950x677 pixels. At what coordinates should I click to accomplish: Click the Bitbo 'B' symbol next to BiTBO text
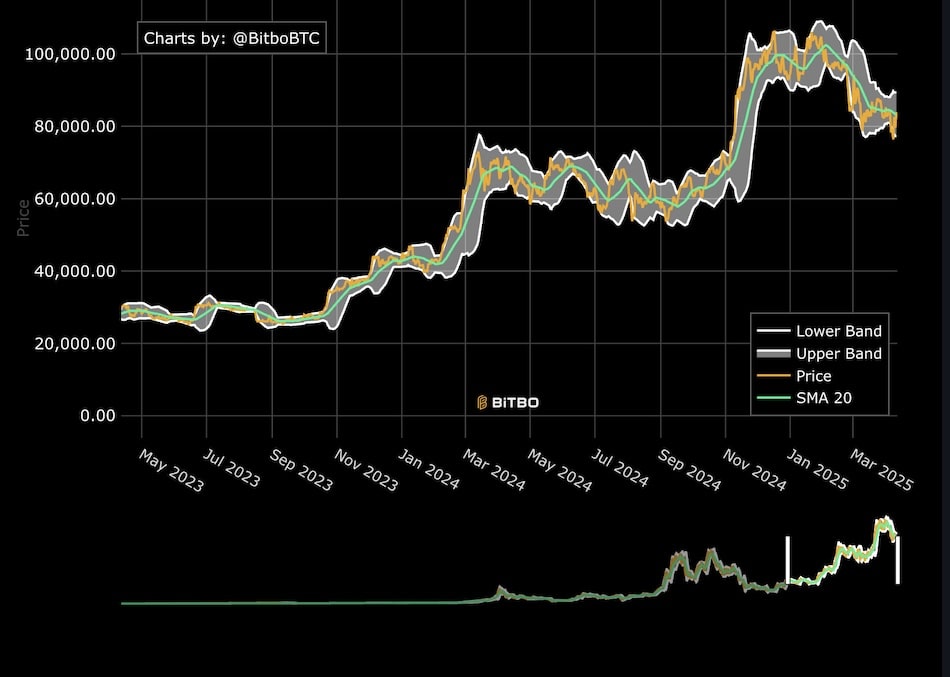pyautogui.click(x=480, y=401)
